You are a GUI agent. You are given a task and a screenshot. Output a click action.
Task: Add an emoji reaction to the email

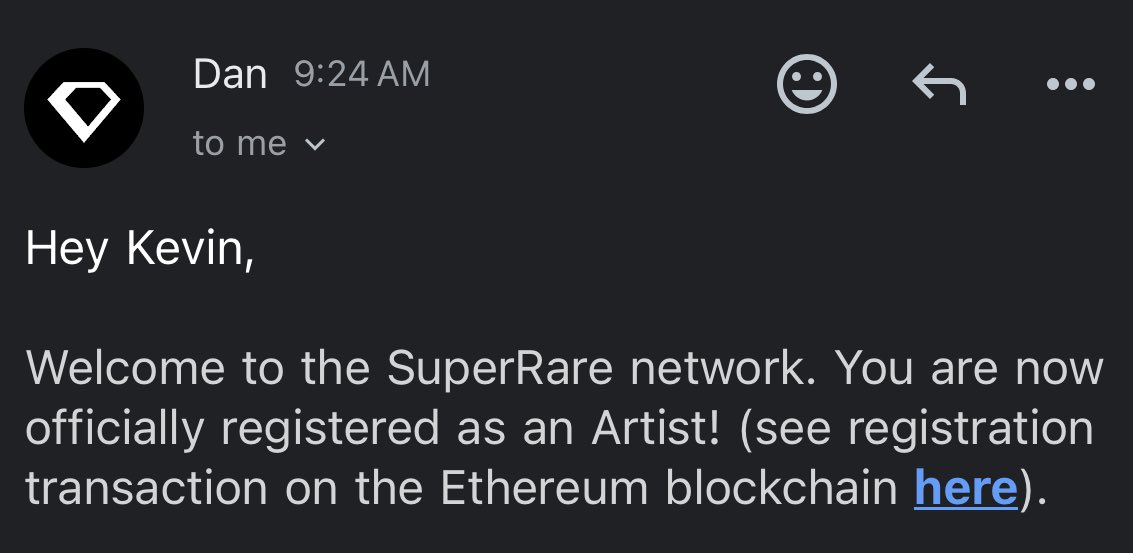pos(806,84)
